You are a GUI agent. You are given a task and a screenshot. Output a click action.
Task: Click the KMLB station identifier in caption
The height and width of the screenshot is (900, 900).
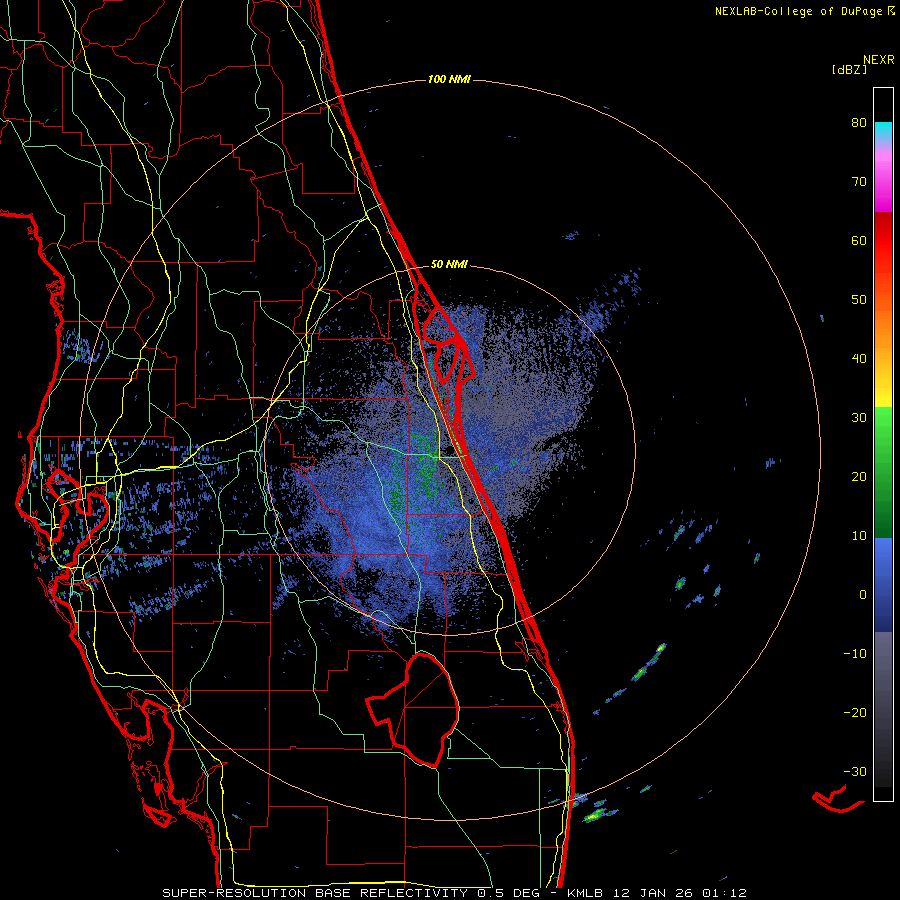584,893
